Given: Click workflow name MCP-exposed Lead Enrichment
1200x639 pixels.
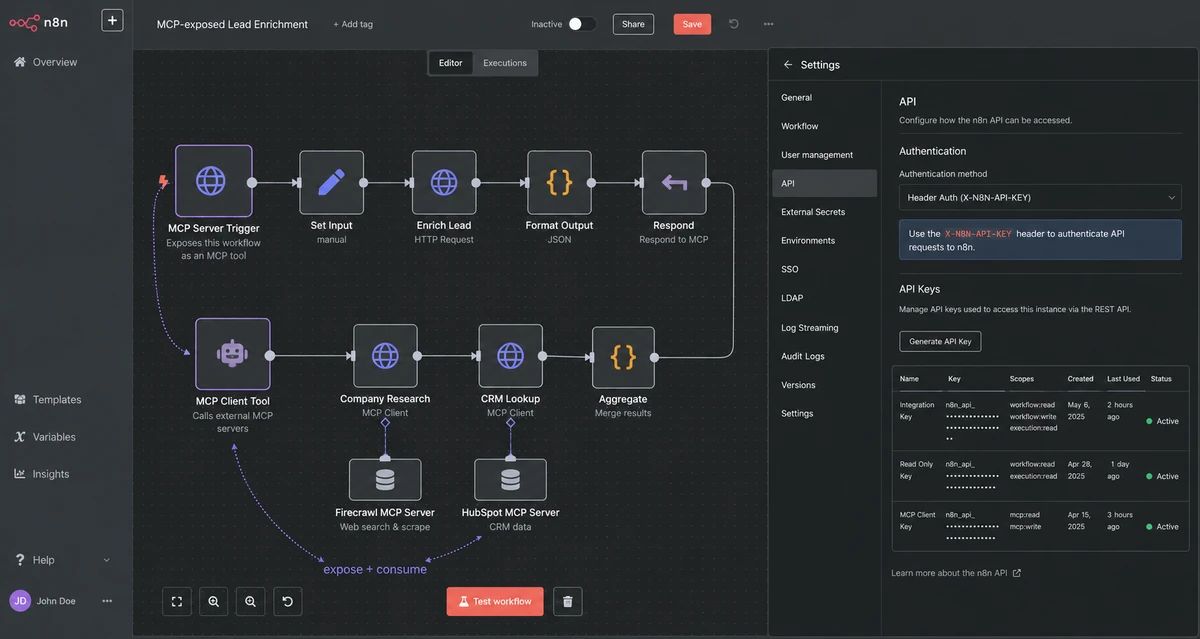Looking at the screenshot, I should click(x=232, y=24).
